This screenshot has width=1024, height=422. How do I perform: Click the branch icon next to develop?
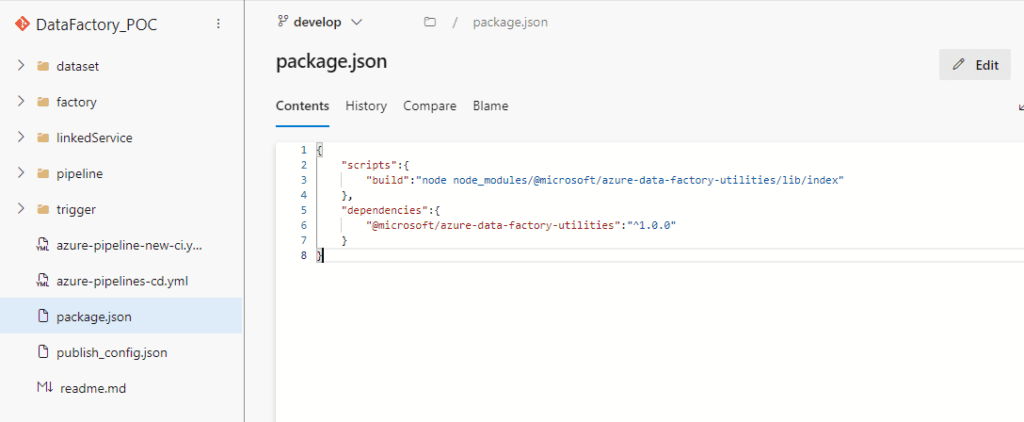point(283,22)
